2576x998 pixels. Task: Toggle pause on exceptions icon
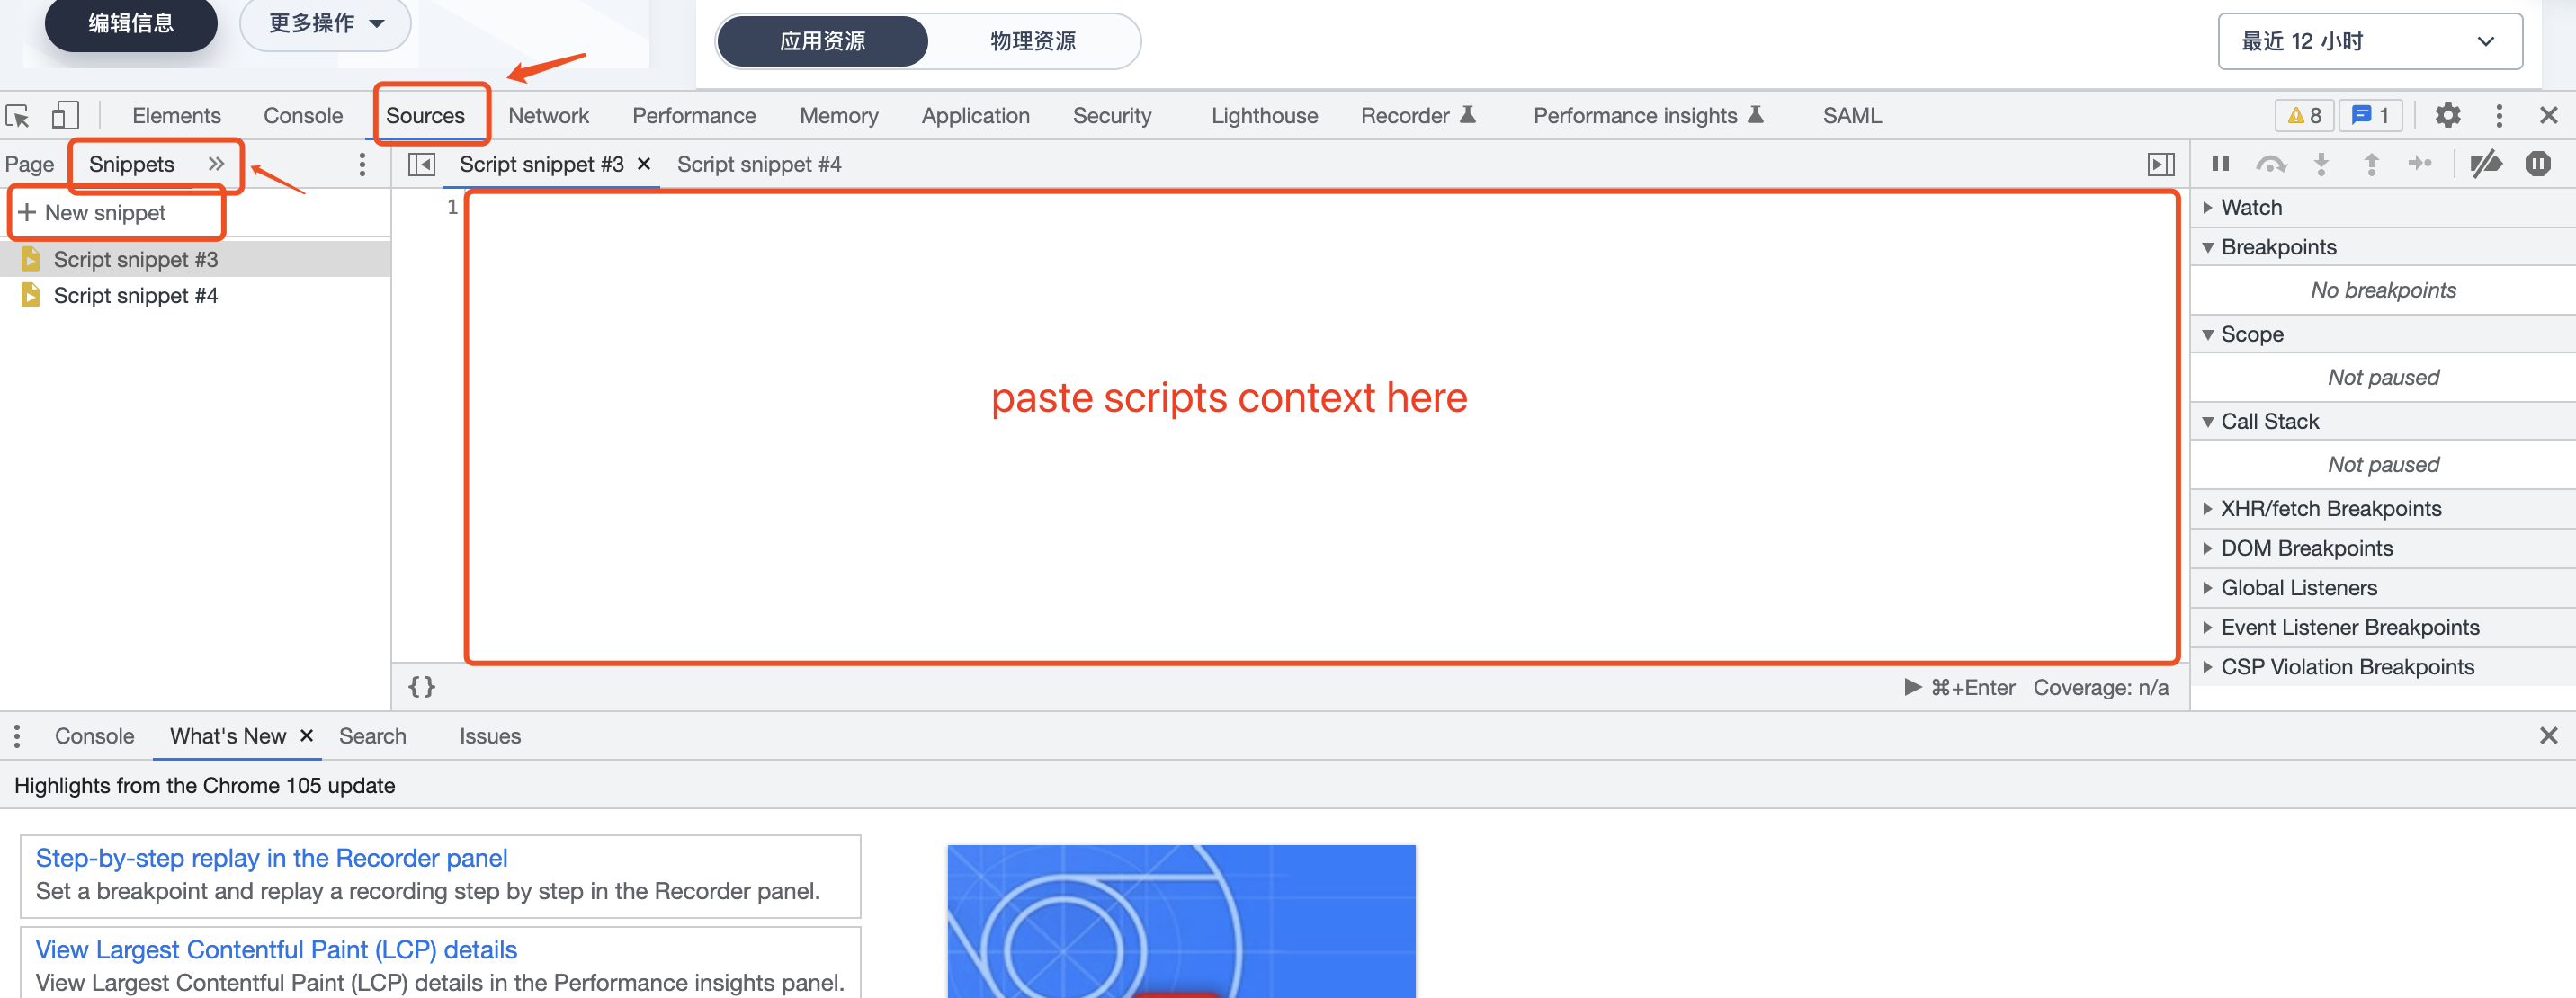tap(2537, 164)
